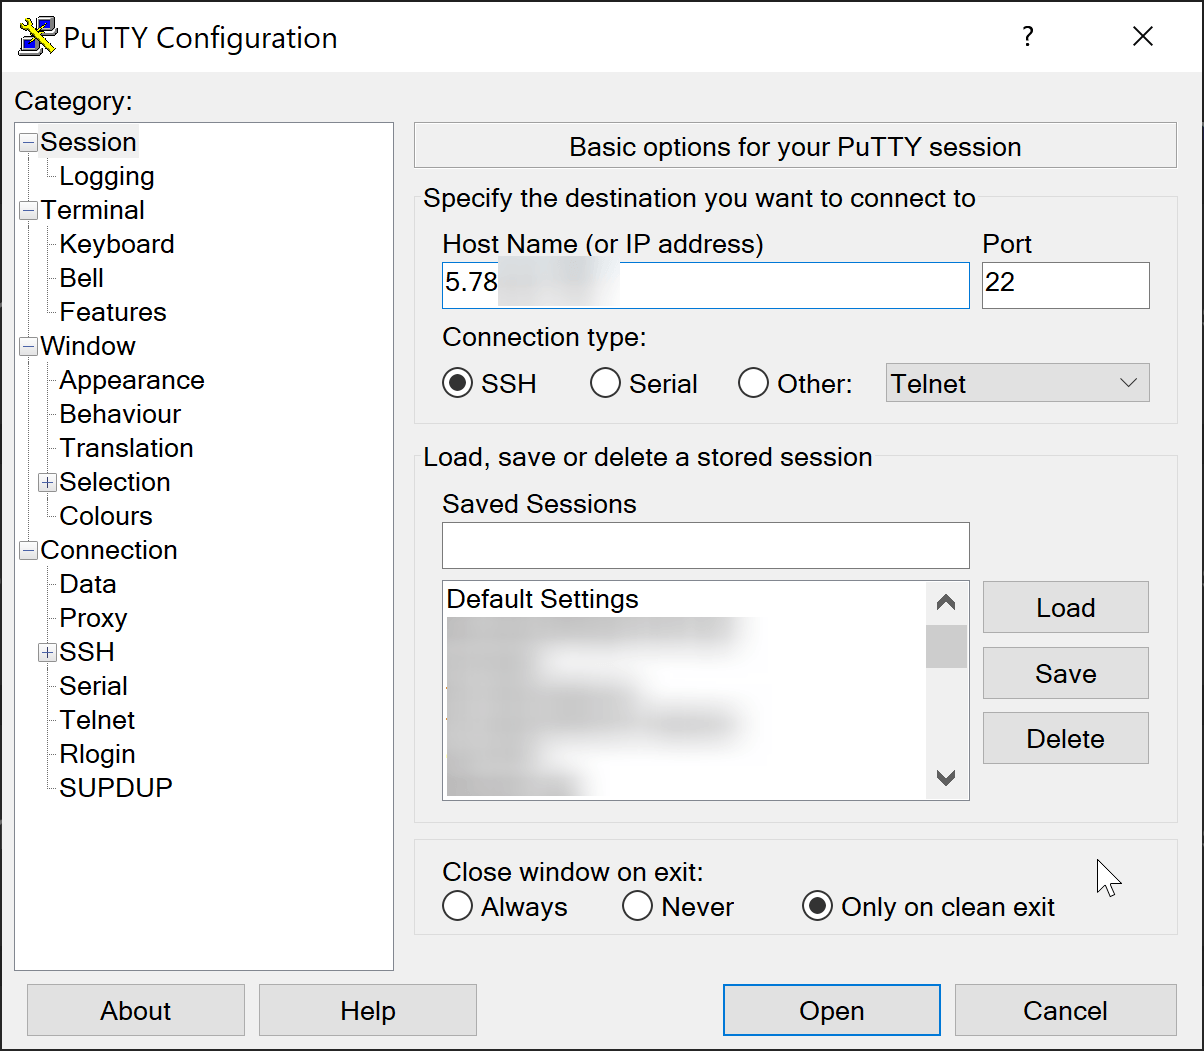Open the Behaviour category
The height and width of the screenshot is (1051, 1204).
(120, 414)
